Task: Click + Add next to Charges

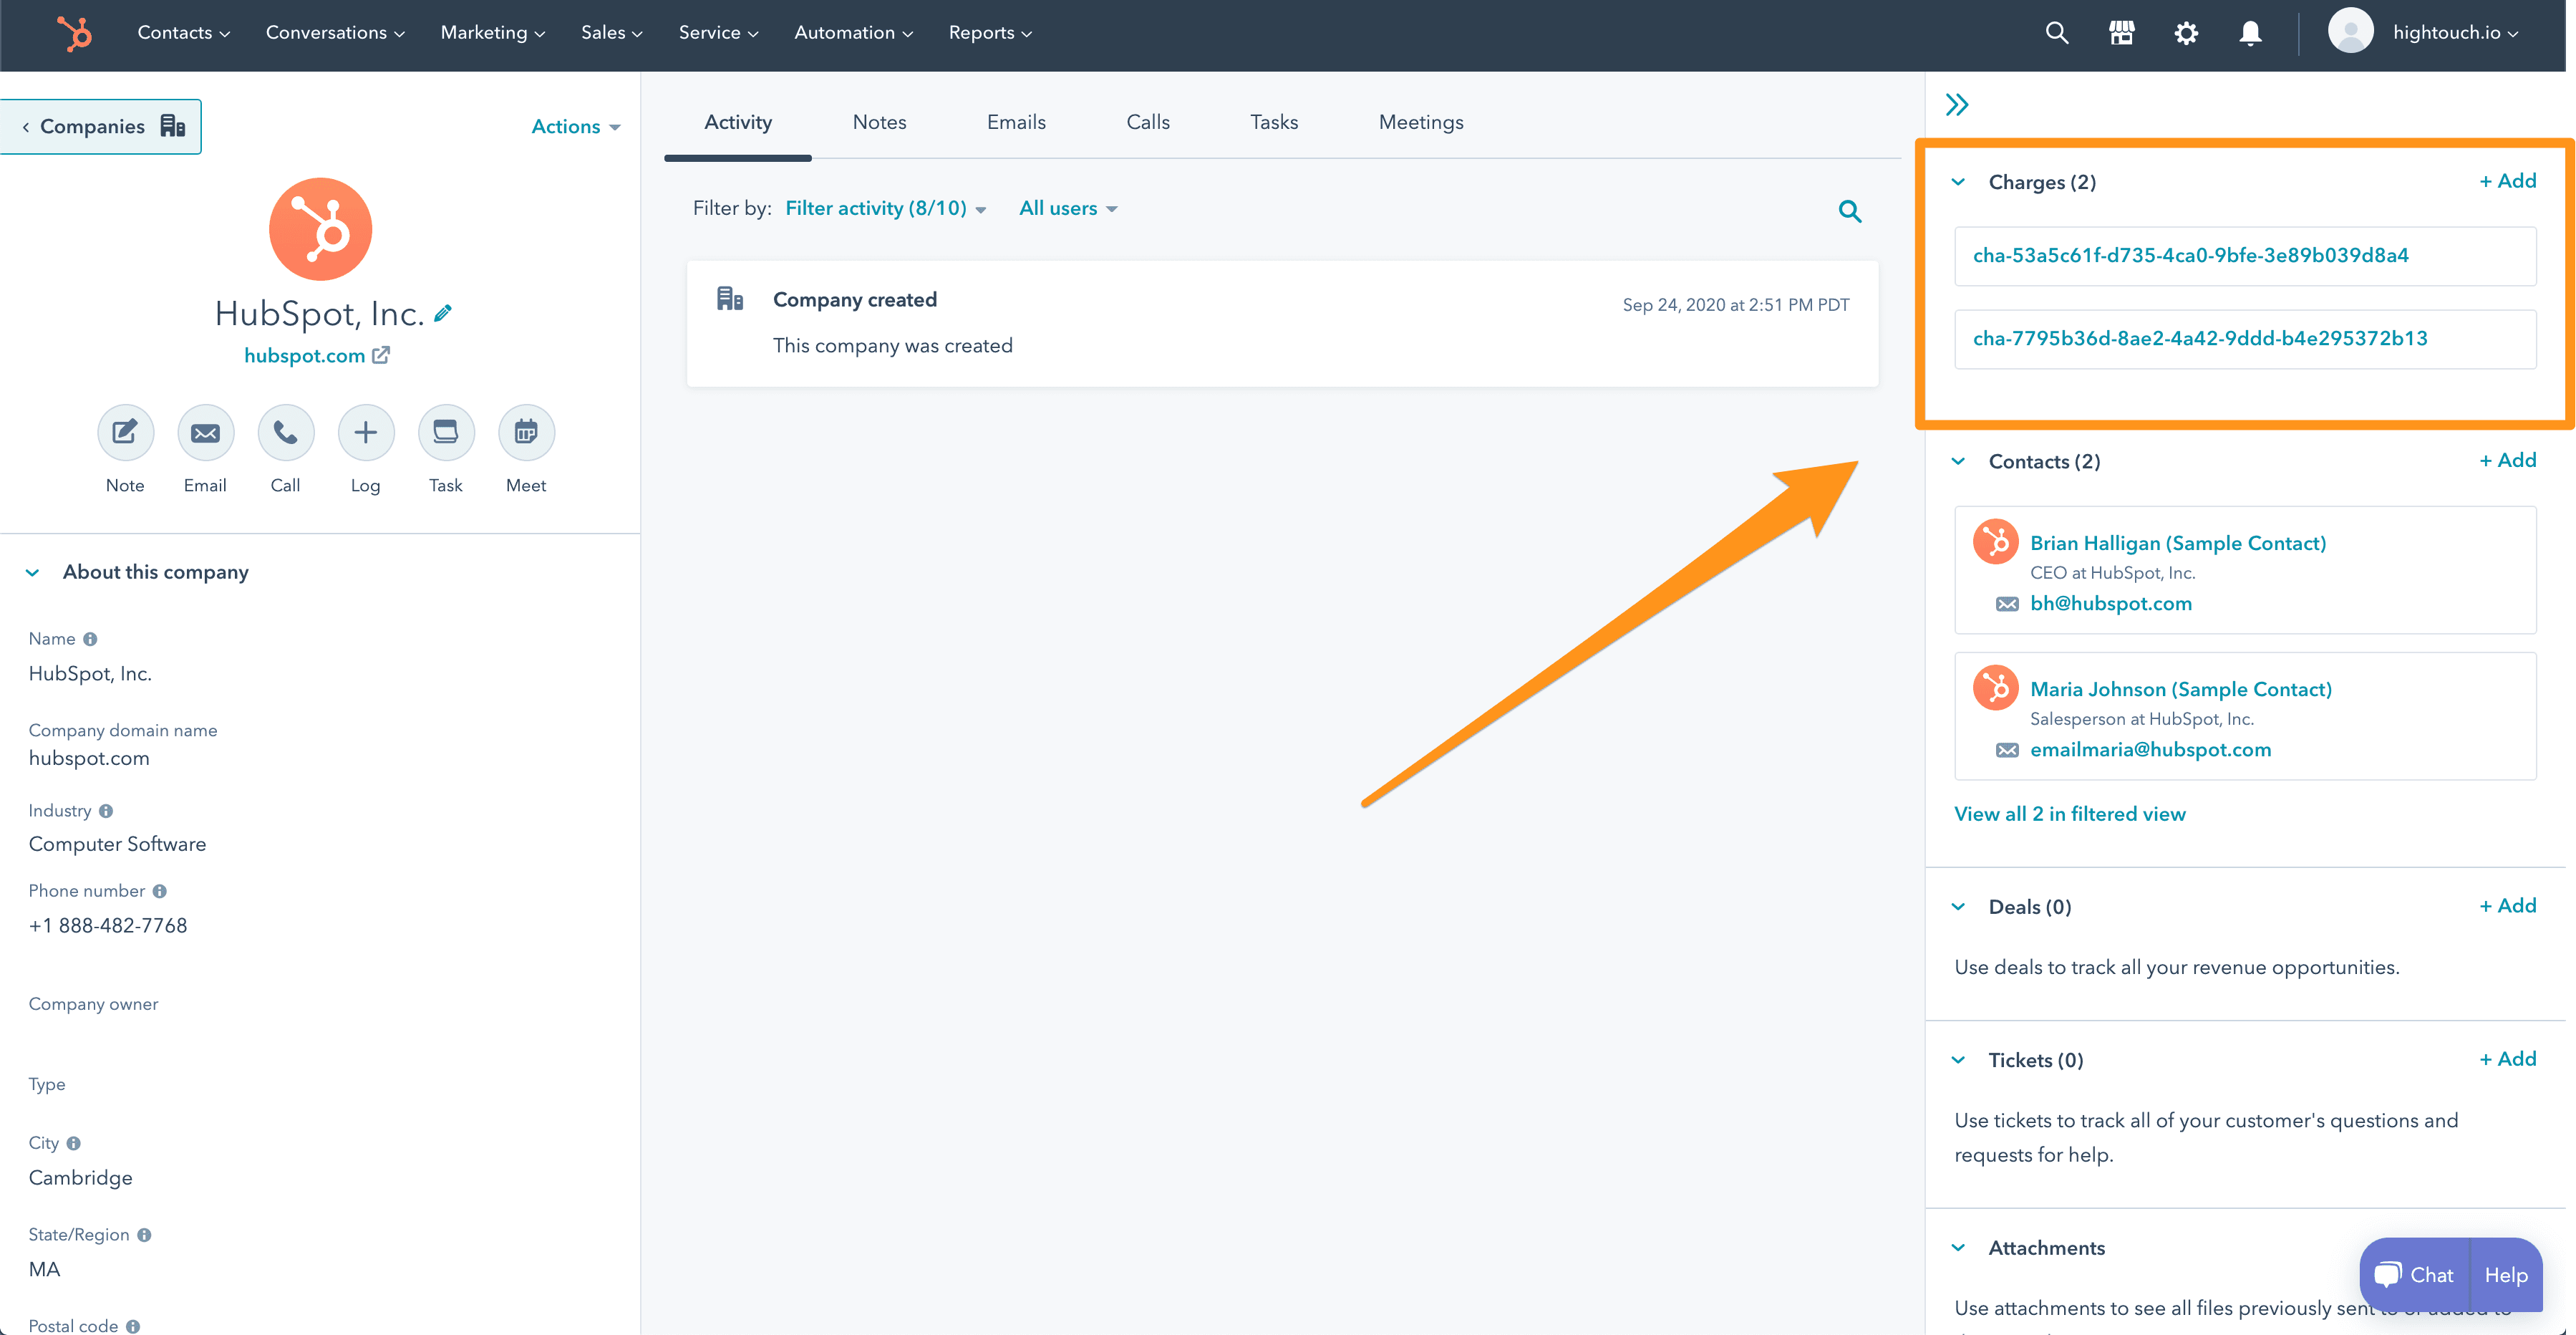Action: pos(2507,180)
